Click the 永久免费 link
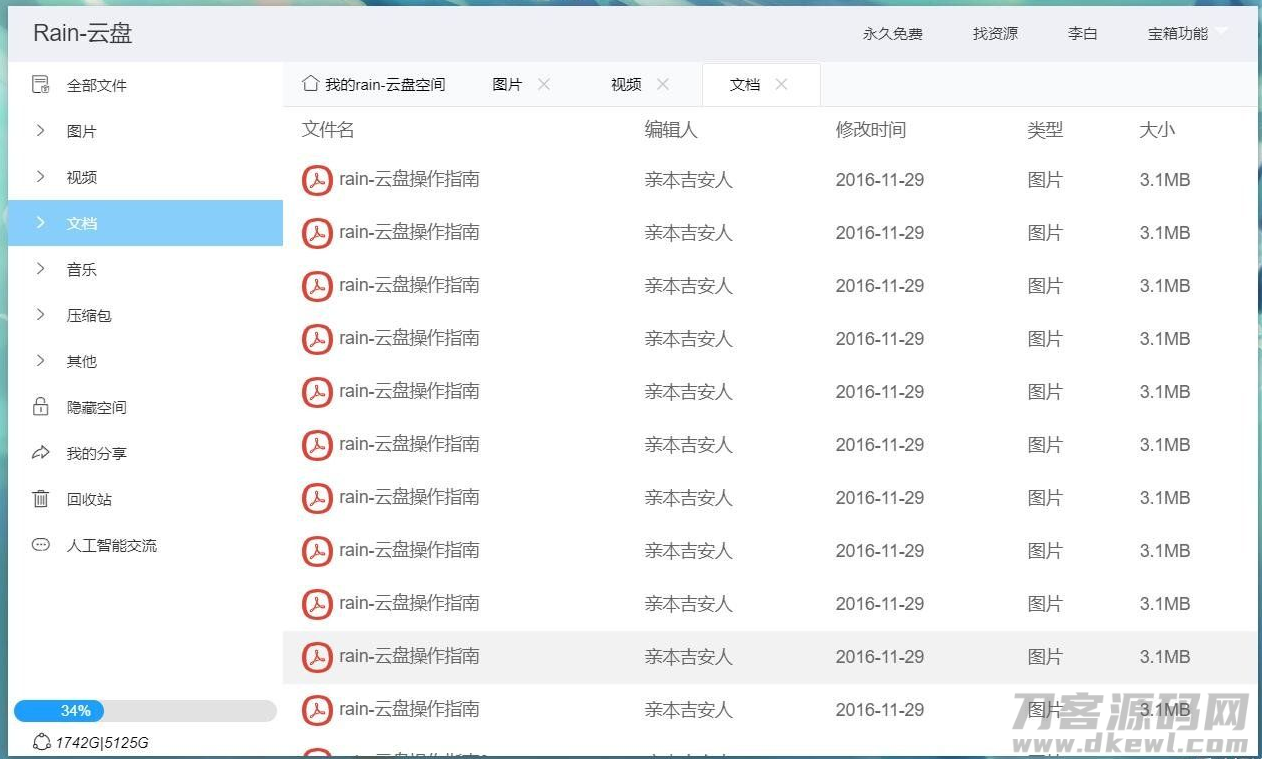This screenshot has height=759, width=1262. [x=892, y=33]
